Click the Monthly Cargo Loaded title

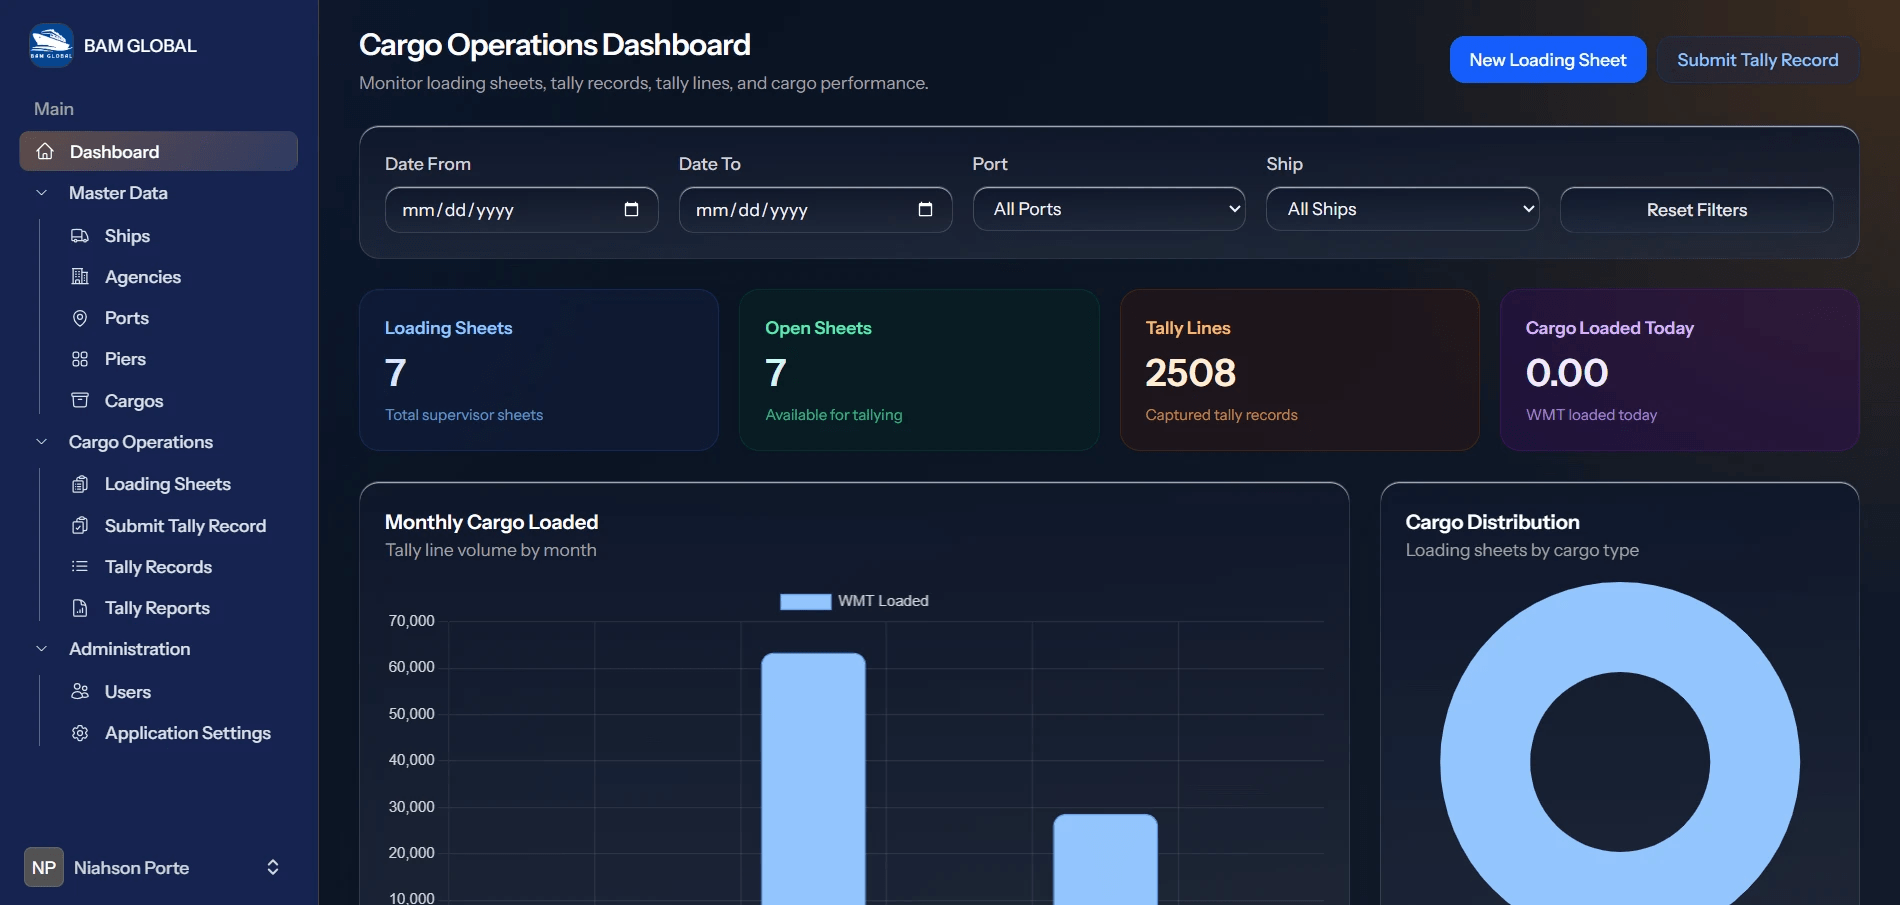pyautogui.click(x=491, y=522)
